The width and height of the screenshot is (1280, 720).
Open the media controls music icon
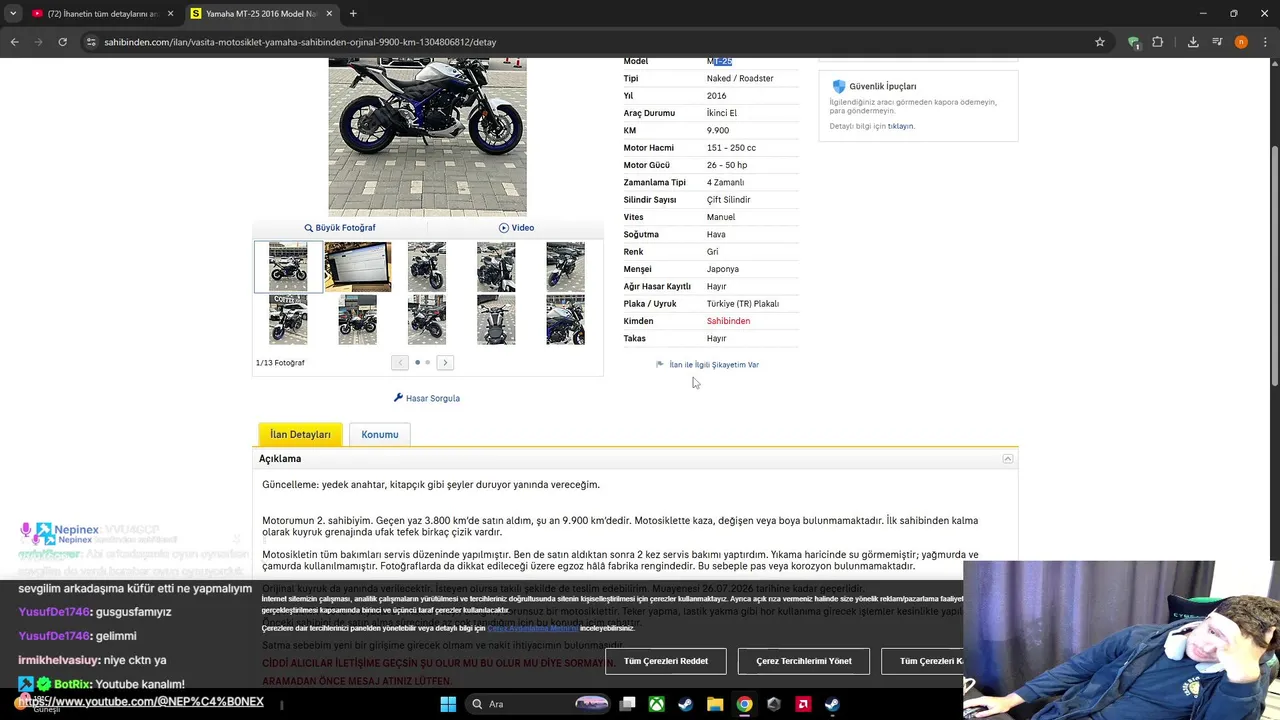[1217, 42]
